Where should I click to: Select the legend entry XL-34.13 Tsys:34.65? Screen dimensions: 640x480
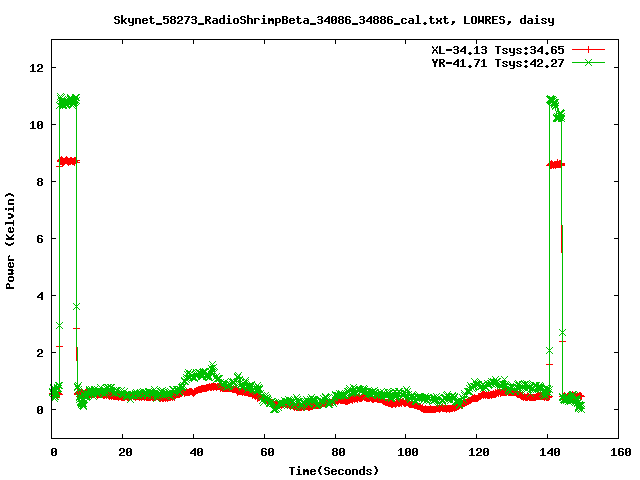pyautogui.click(x=498, y=50)
